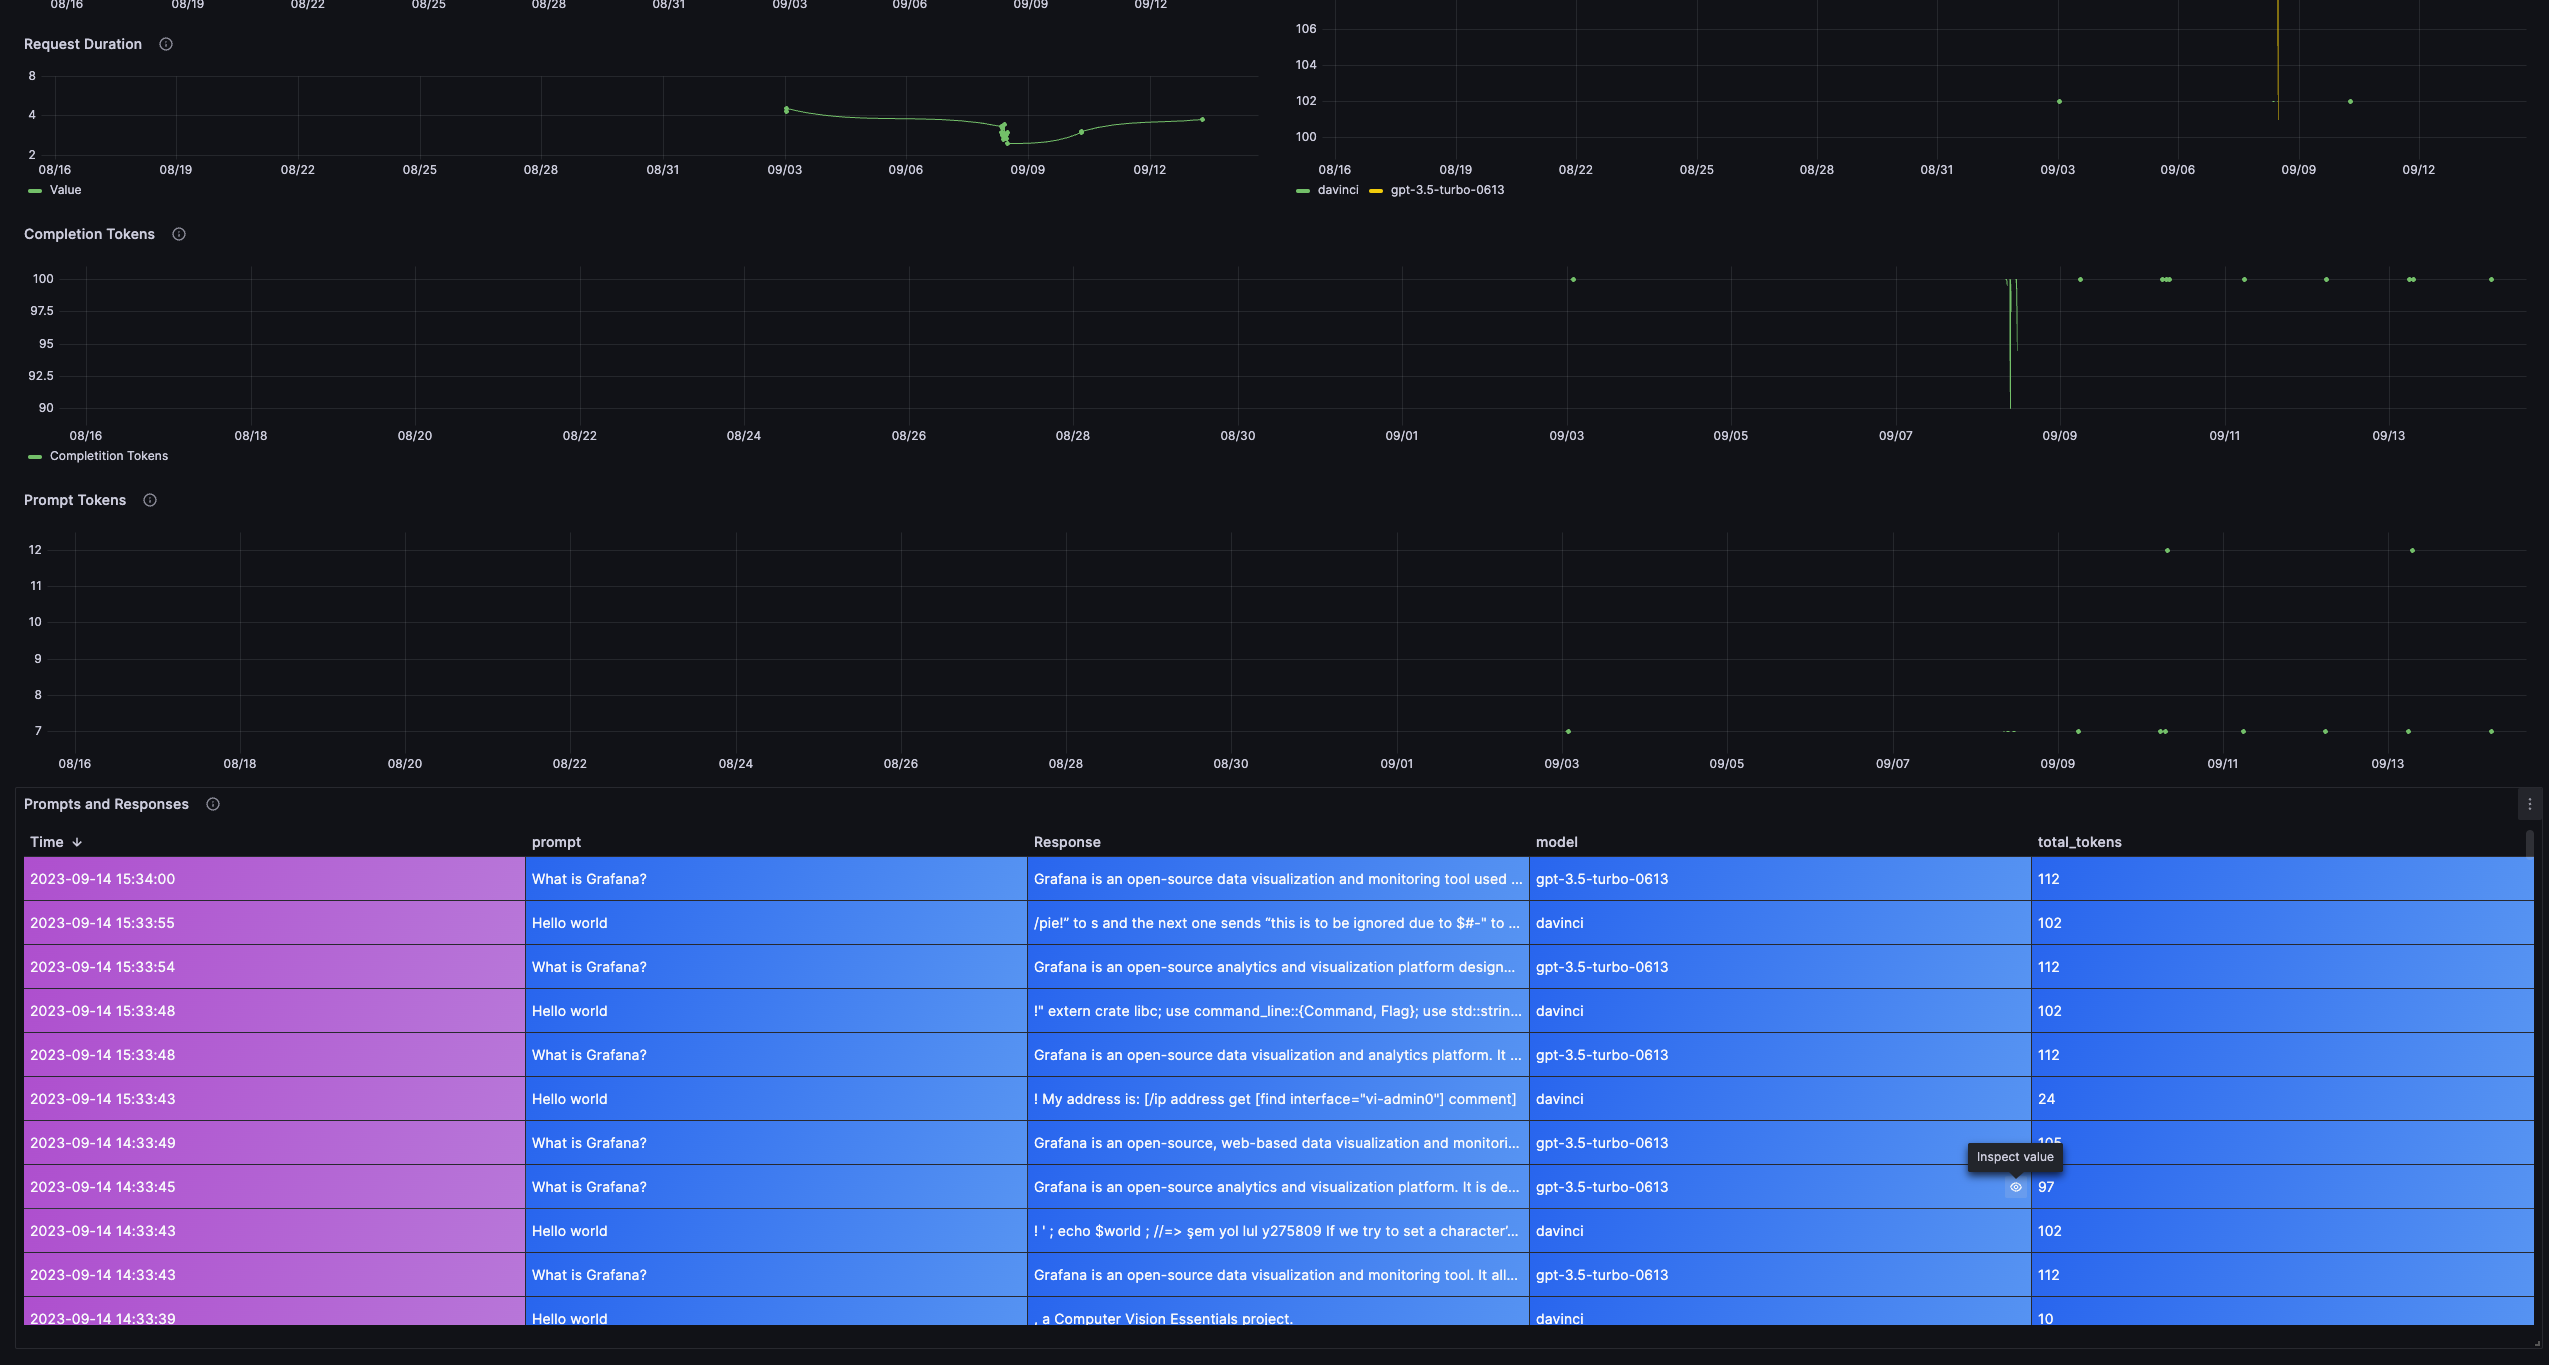Open the Completion Tokens panel title menu
2549x1365 pixels.
pos(90,234)
